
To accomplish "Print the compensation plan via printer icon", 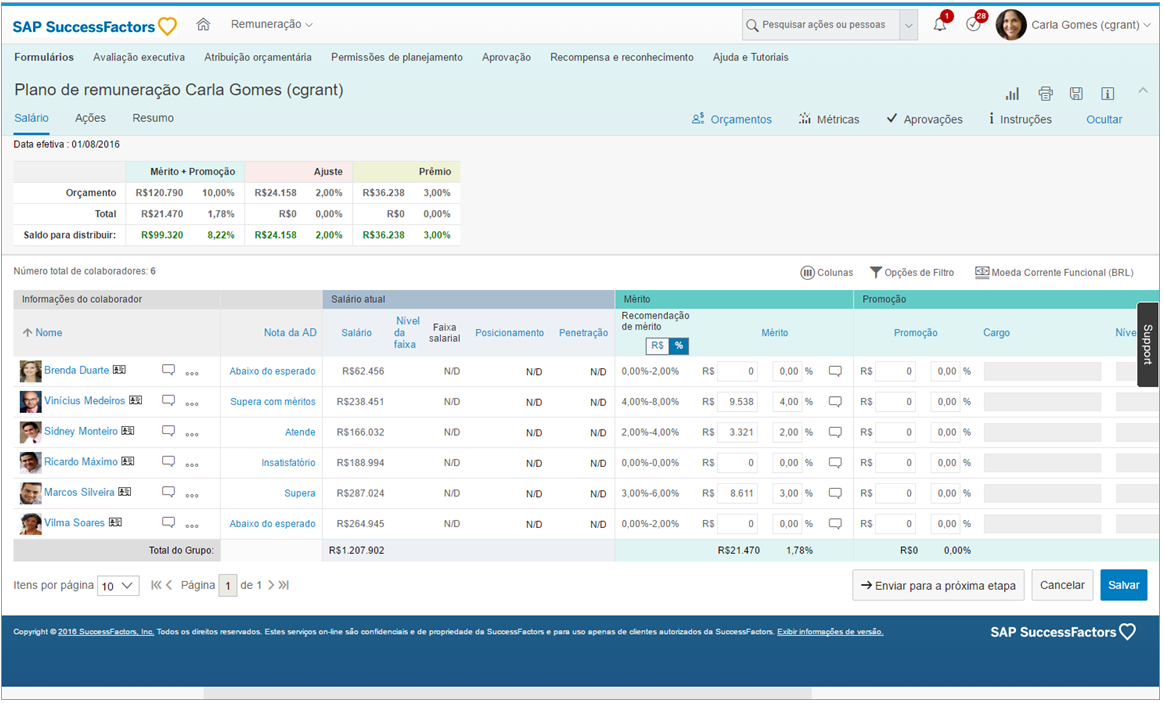I will pos(1045,94).
